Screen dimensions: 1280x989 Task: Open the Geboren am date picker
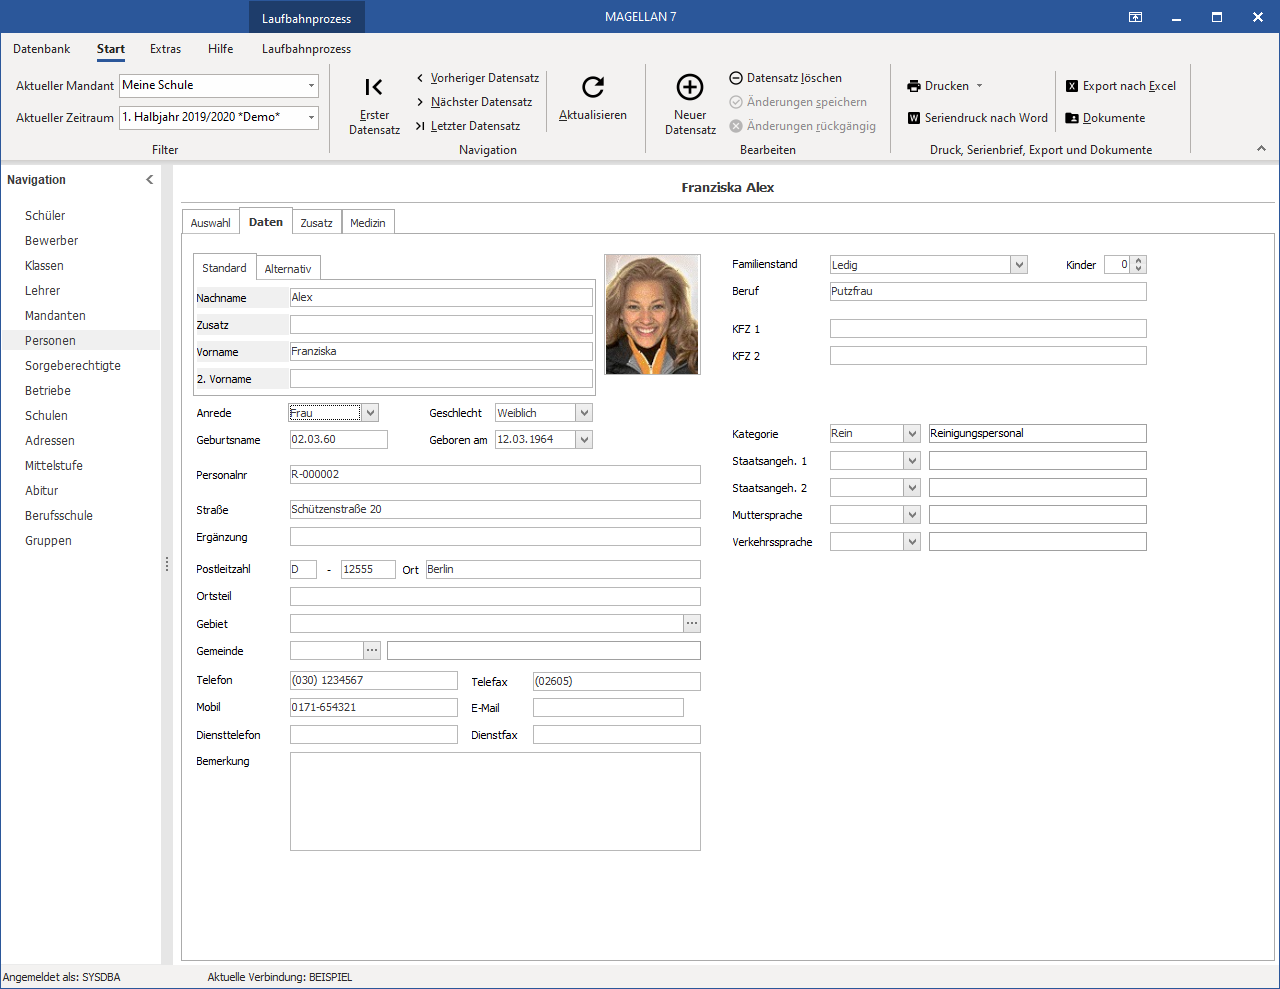pyautogui.click(x=585, y=440)
